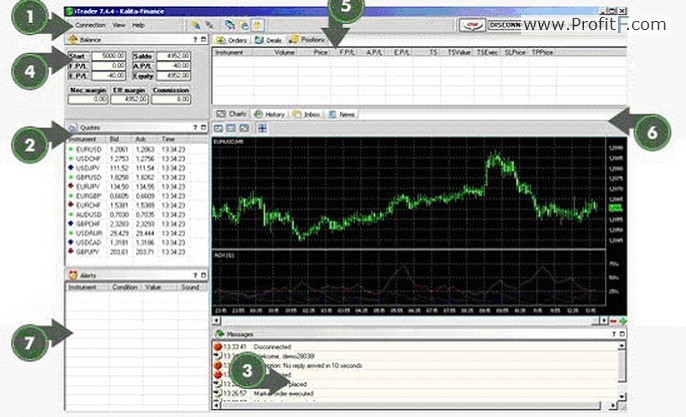The image size is (686, 417).
Task: Maximize the Quotes panel
Action: click(203, 127)
